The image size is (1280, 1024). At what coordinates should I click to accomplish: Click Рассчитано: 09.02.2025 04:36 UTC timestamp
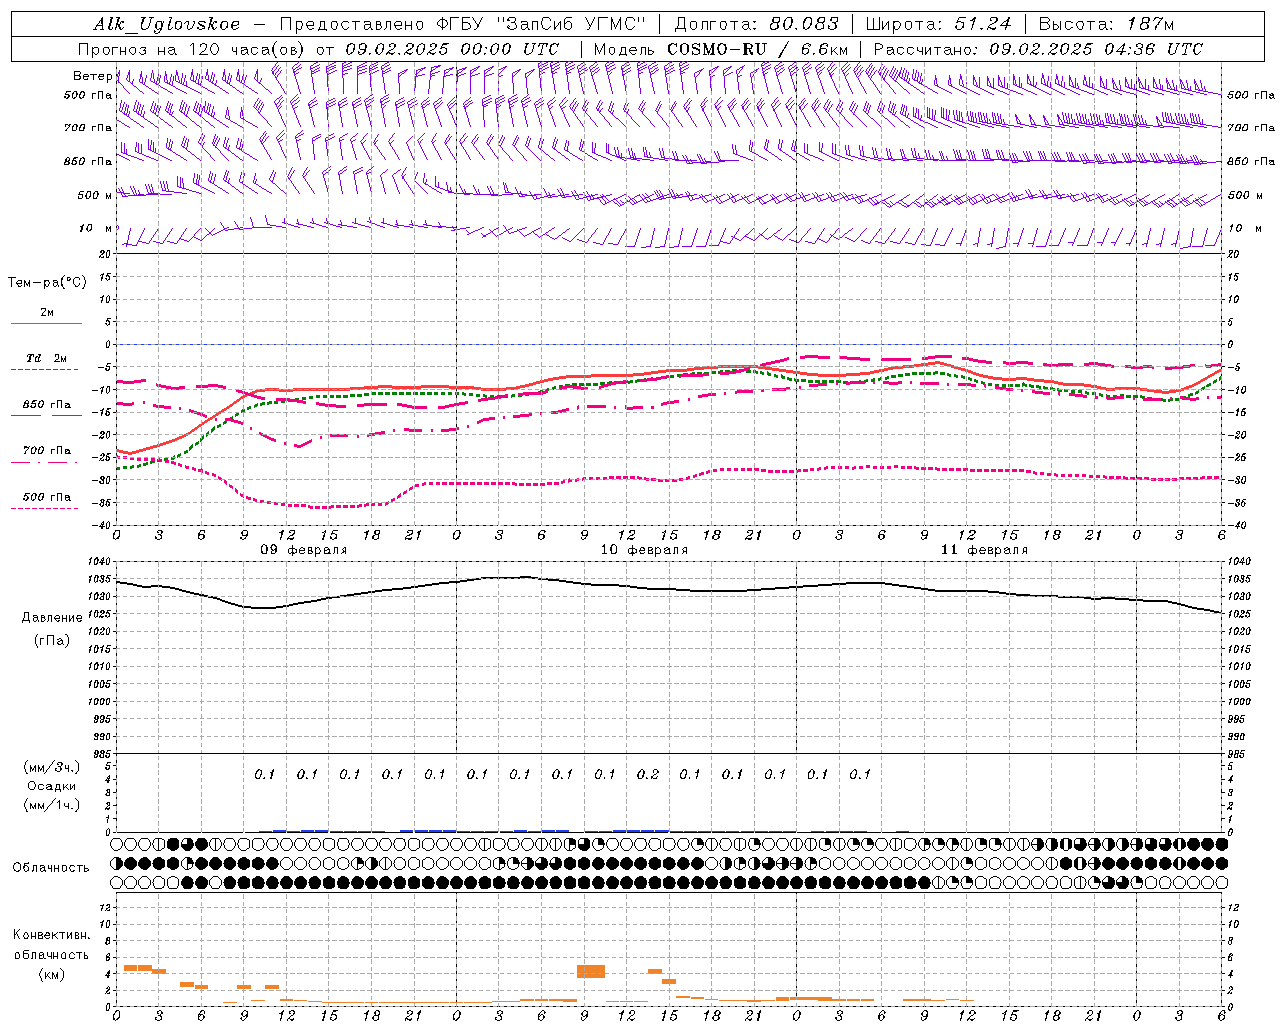click(1038, 49)
